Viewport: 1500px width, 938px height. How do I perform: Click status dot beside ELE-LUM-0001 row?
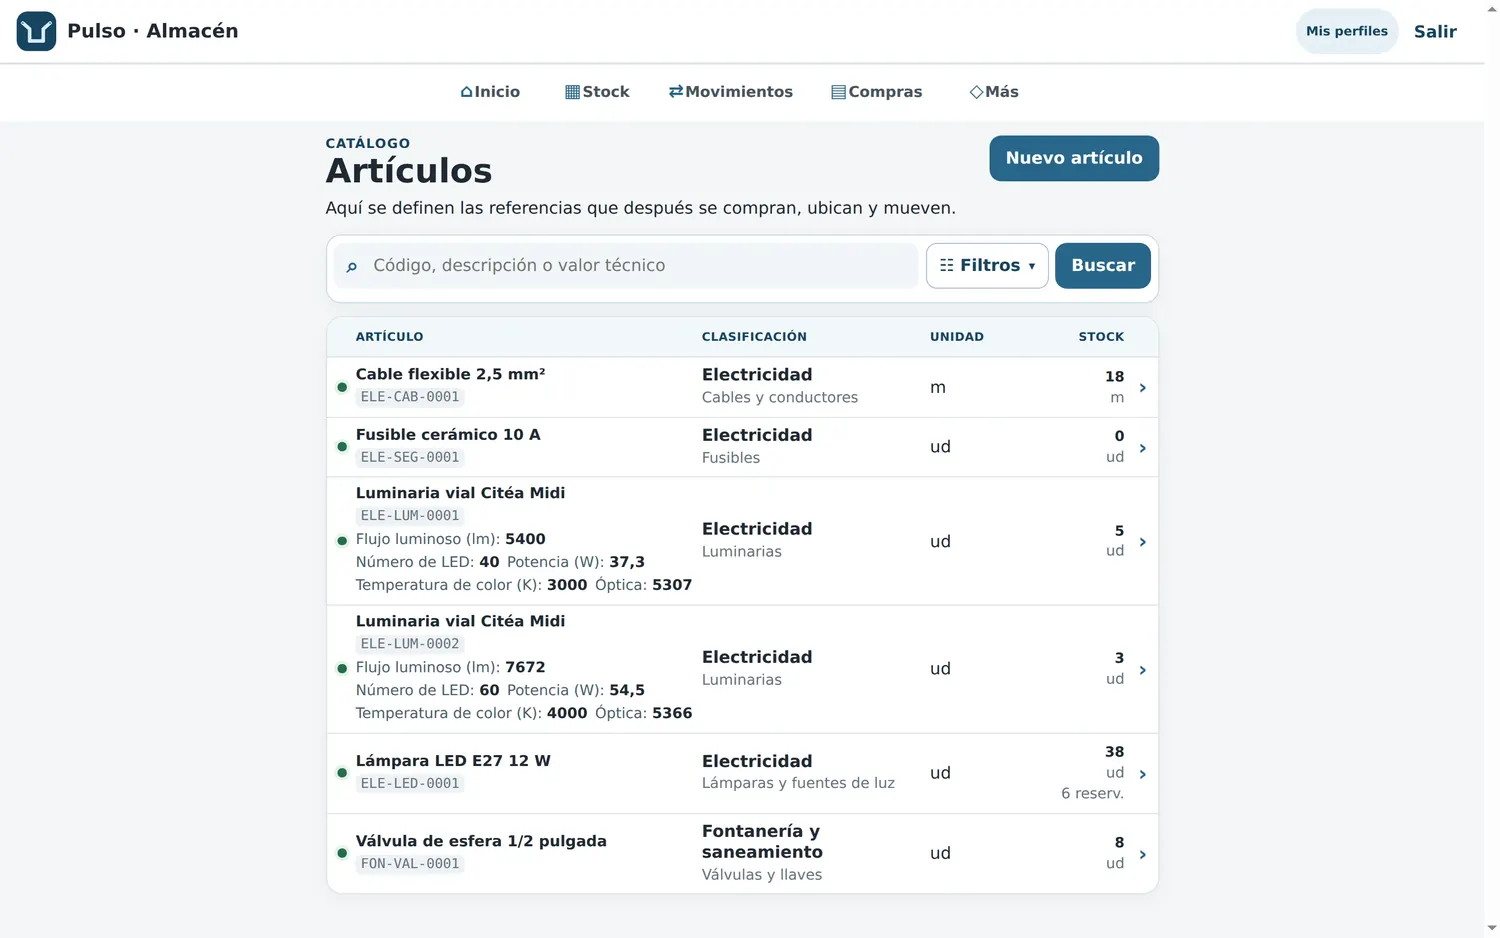pyautogui.click(x=342, y=541)
